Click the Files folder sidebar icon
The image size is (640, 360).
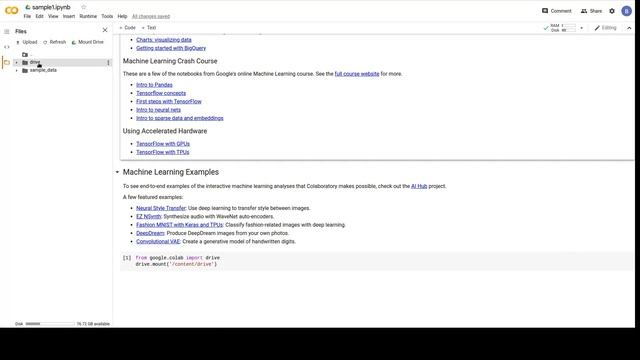[x=7, y=62]
